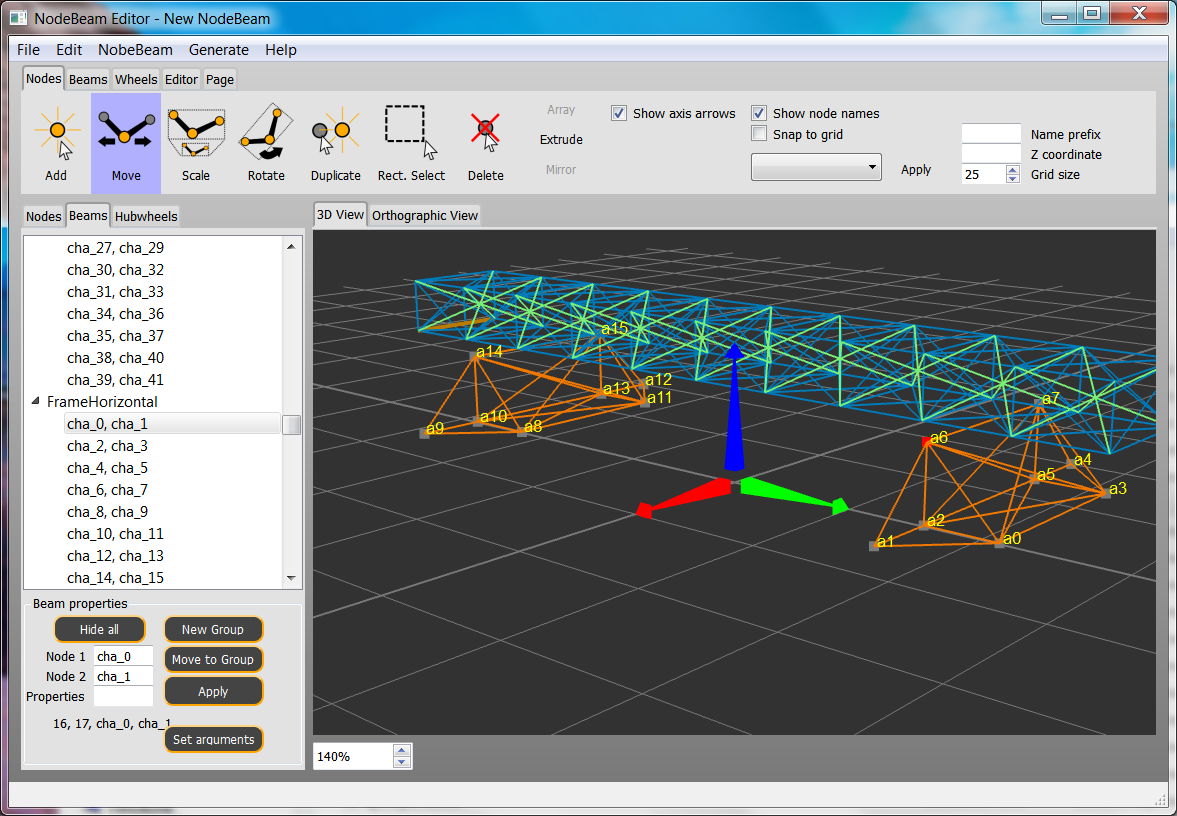
Task: Switch to the Beams toolbar tab
Action: pos(88,80)
